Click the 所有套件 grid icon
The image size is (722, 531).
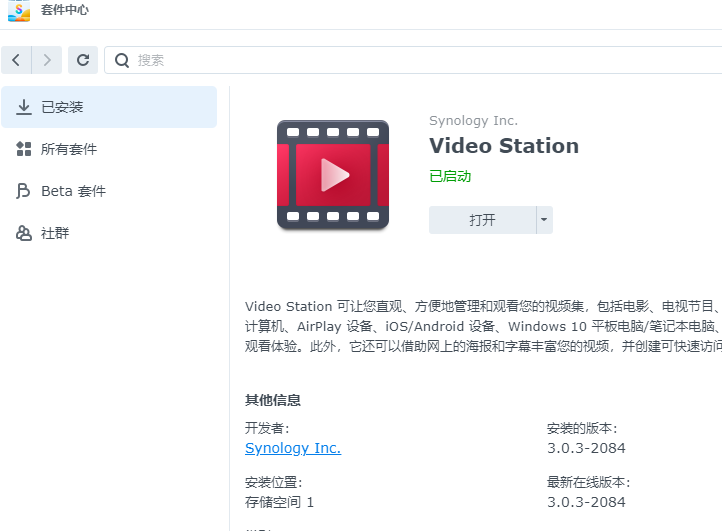click(24, 149)
